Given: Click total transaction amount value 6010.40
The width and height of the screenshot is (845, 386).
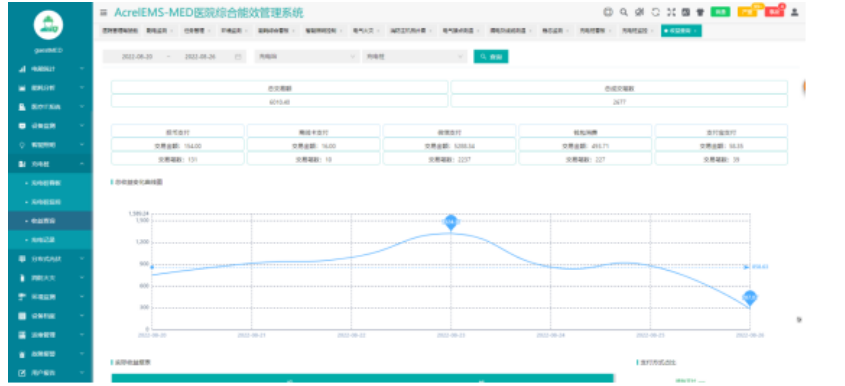Looking at the screenshot, I should click(280, 101).
